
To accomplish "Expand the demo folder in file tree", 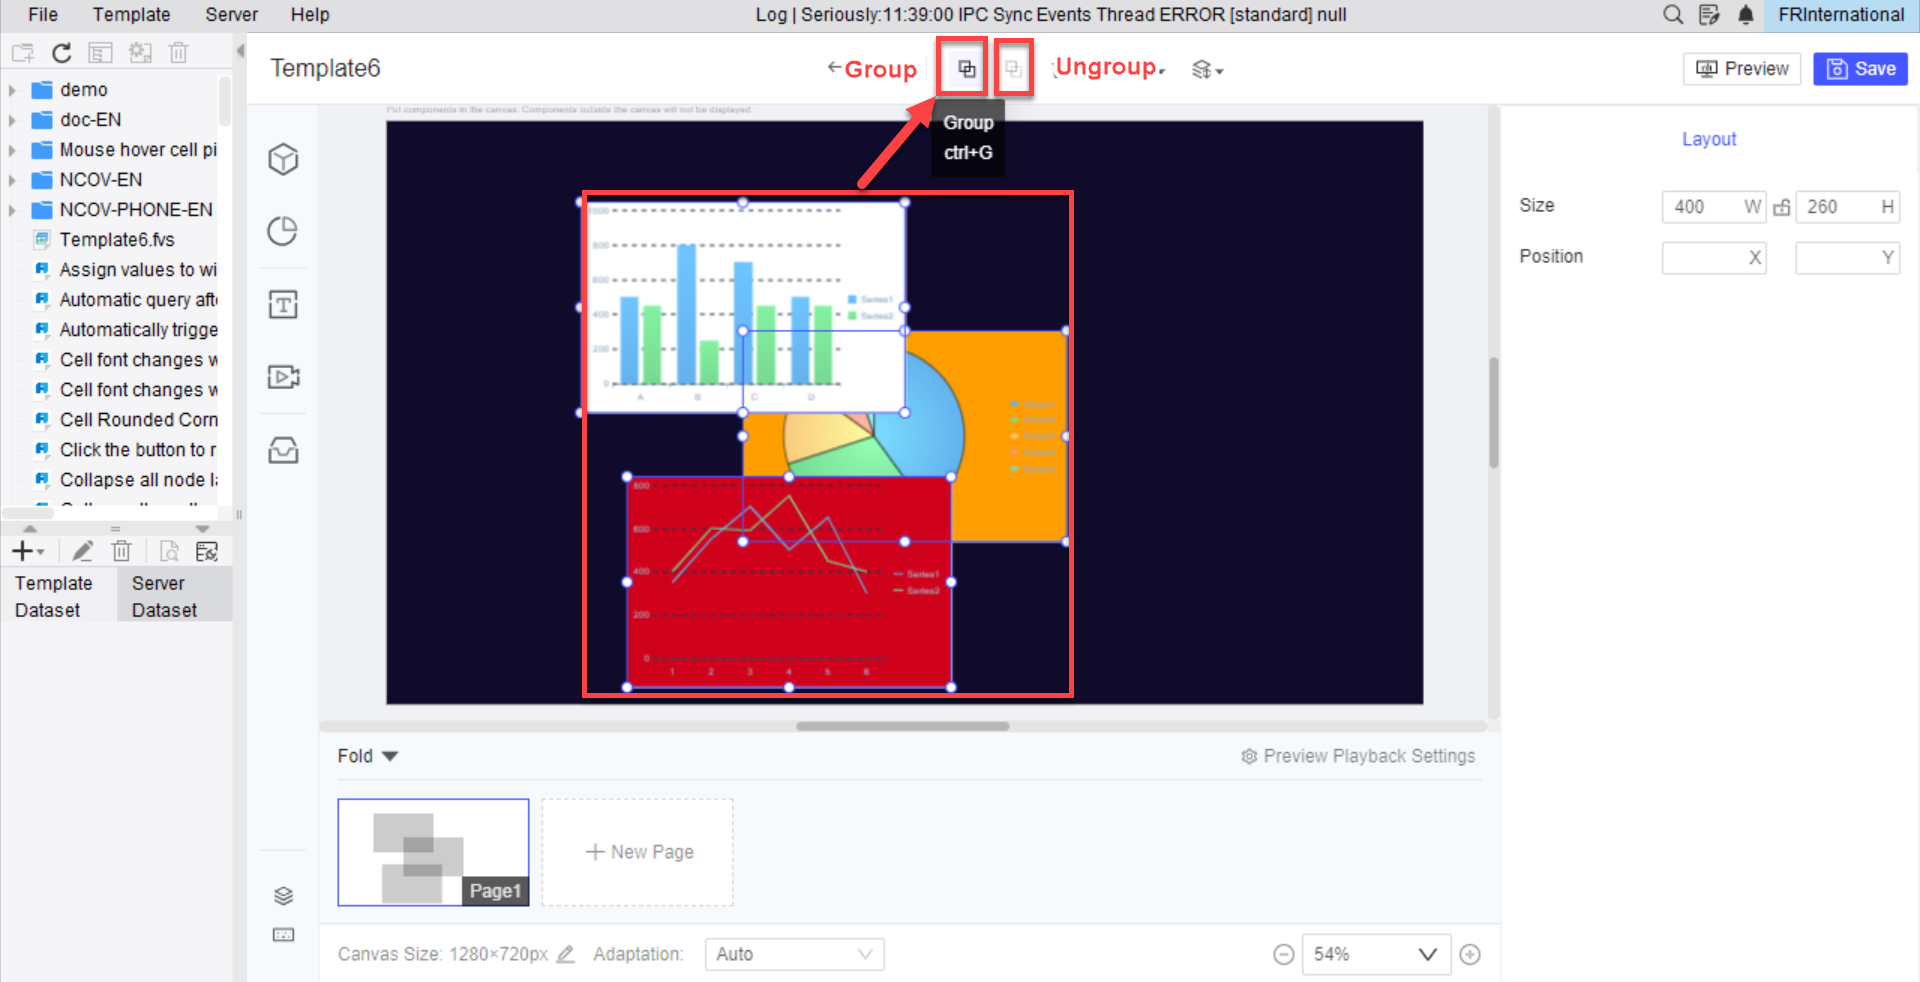I will click(x=12, y=90).
